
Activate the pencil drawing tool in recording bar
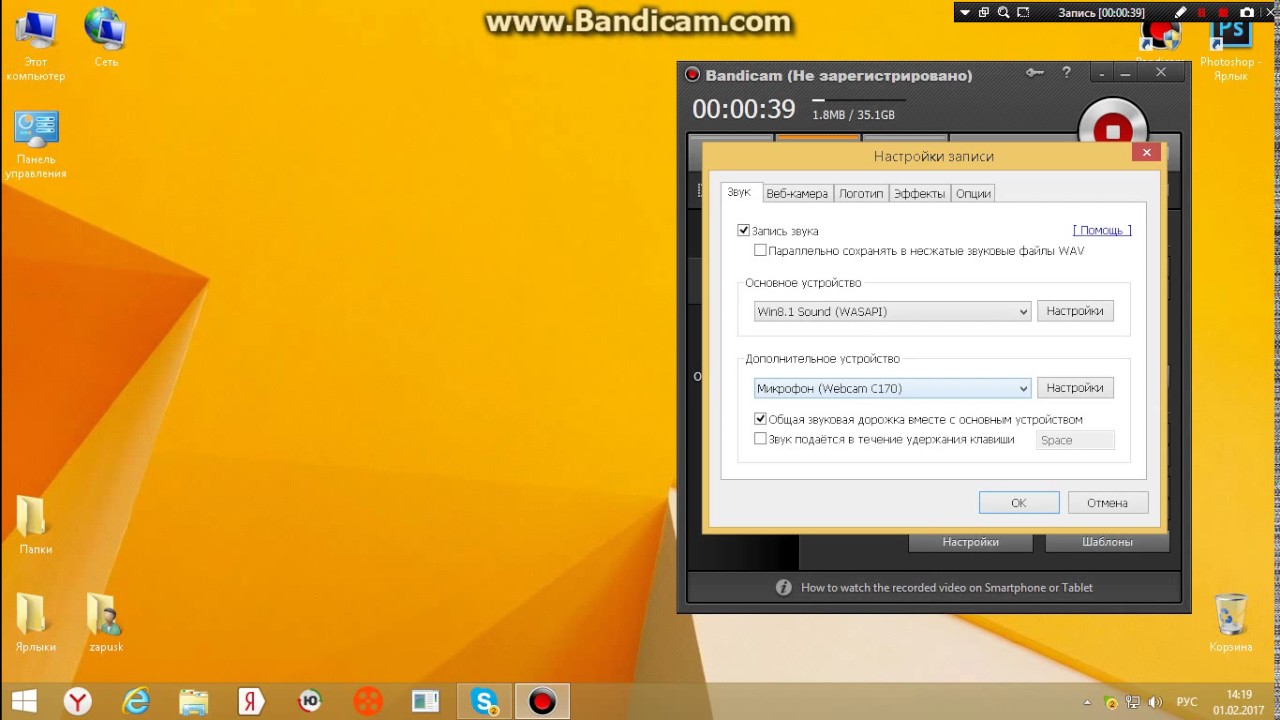[1181, 13]
